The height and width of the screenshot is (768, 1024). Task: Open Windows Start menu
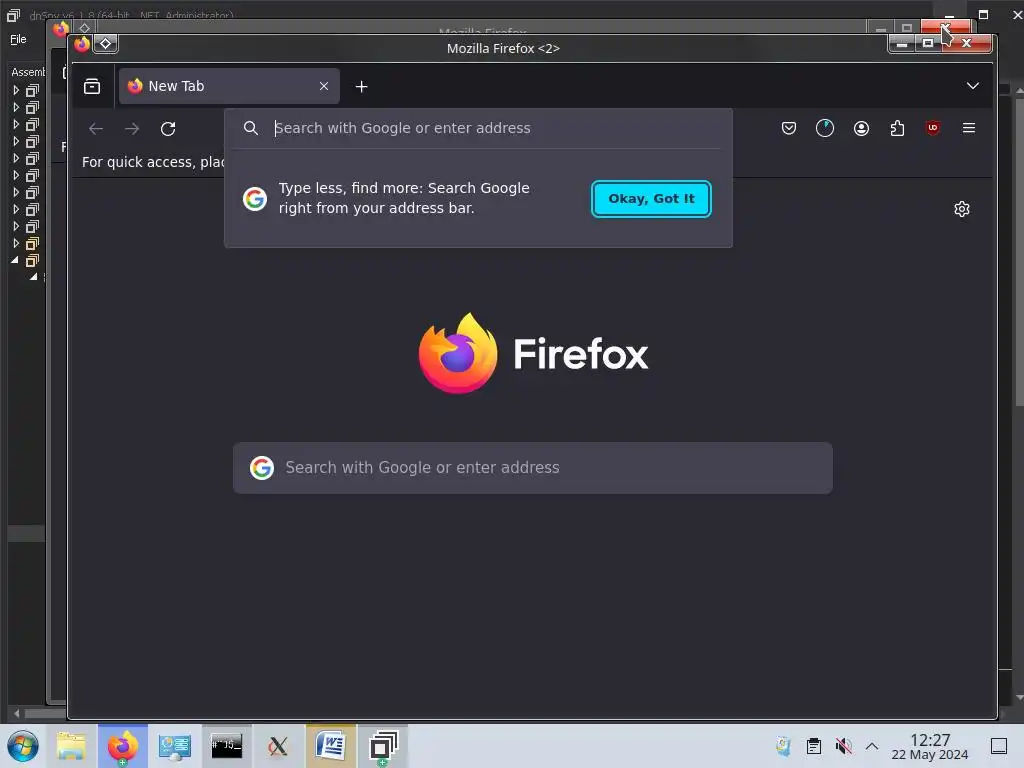23,746
